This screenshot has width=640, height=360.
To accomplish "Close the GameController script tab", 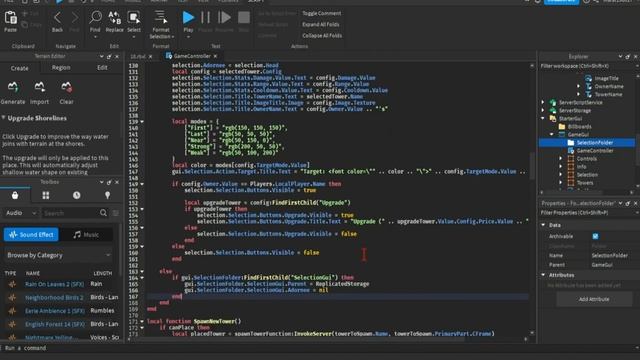I will pos(216,56).
